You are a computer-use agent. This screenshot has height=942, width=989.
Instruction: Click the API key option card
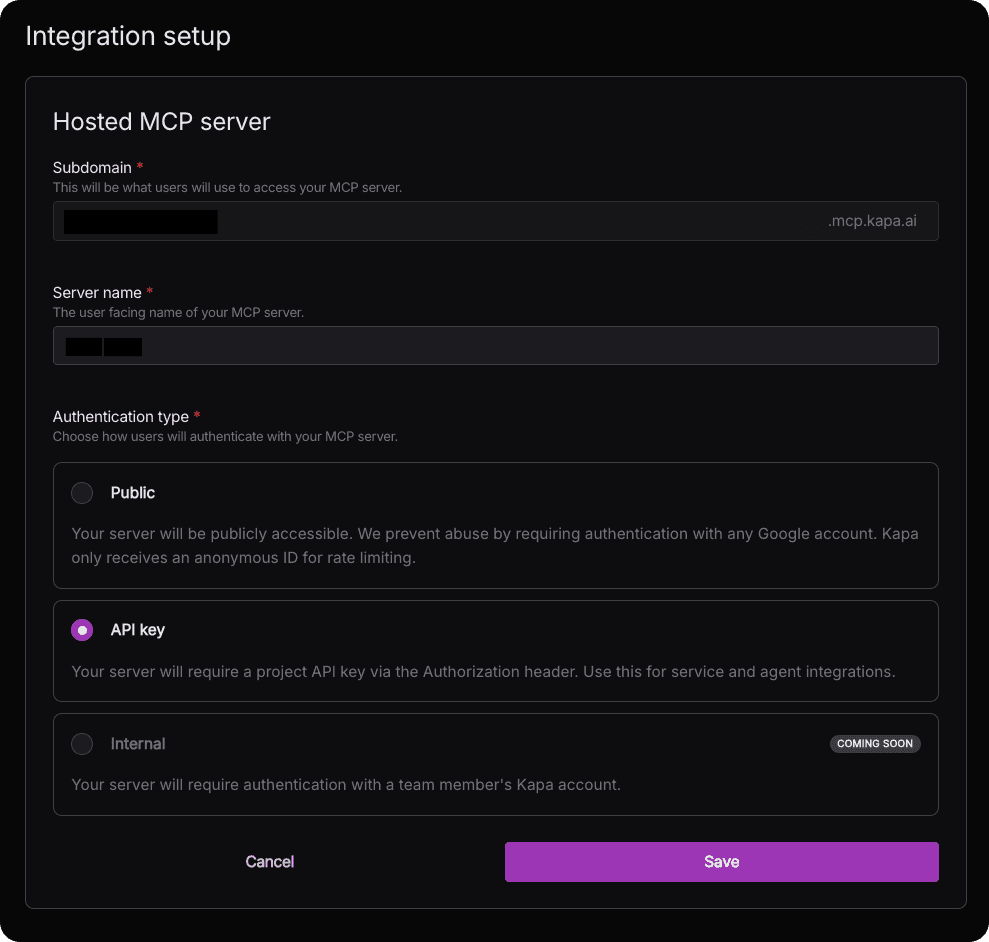click(495, 650)
